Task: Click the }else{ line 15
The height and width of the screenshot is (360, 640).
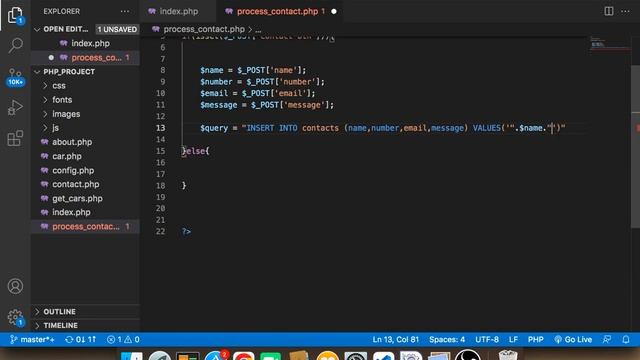Action: tap(196, 151)
